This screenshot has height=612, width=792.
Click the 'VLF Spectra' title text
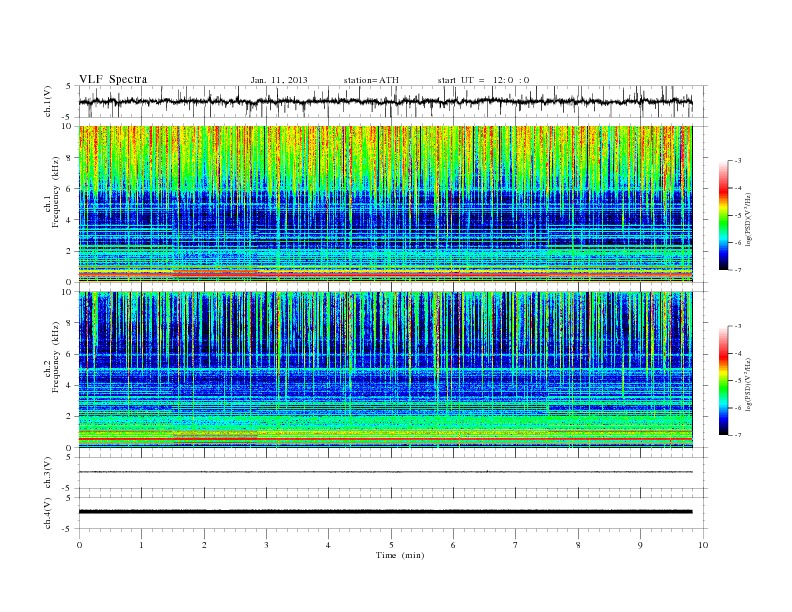113,79
